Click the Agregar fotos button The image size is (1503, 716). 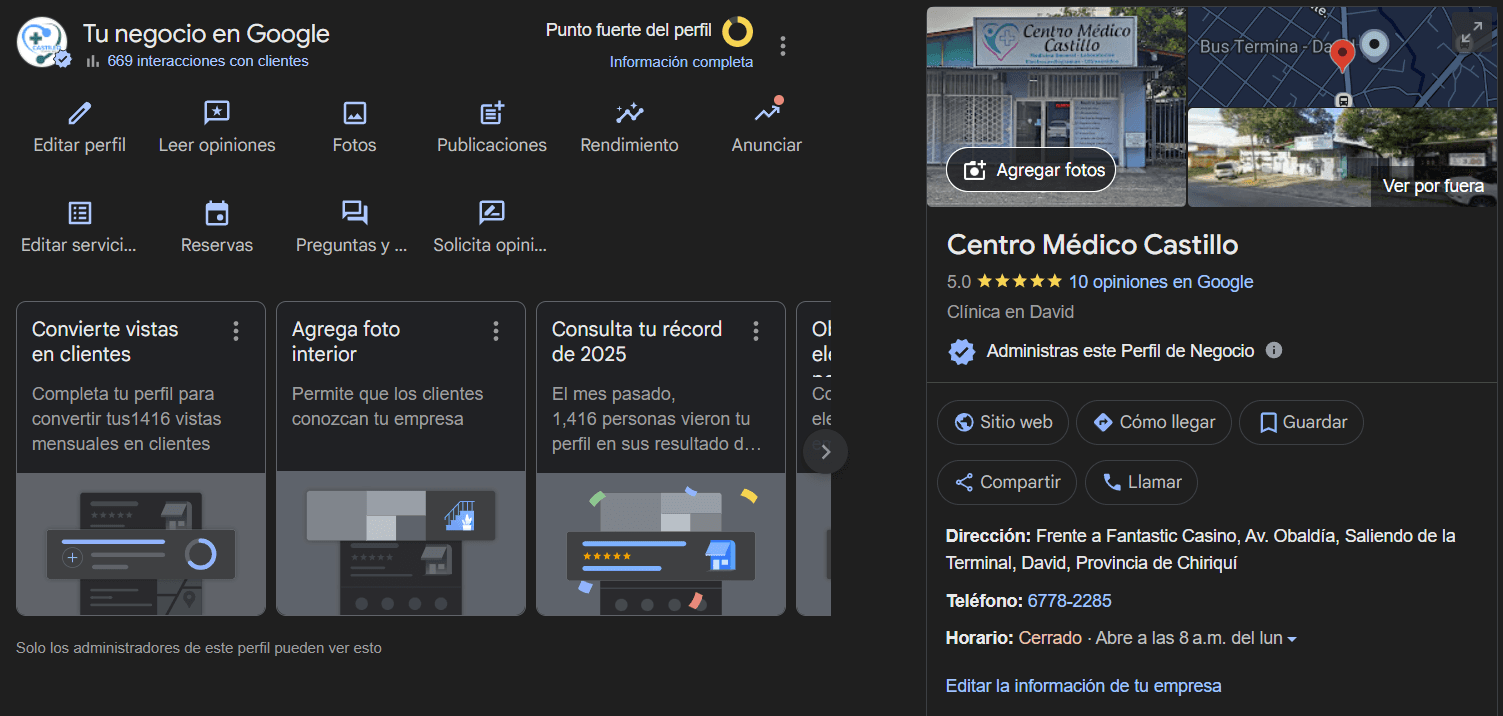tap(1031, 170)
